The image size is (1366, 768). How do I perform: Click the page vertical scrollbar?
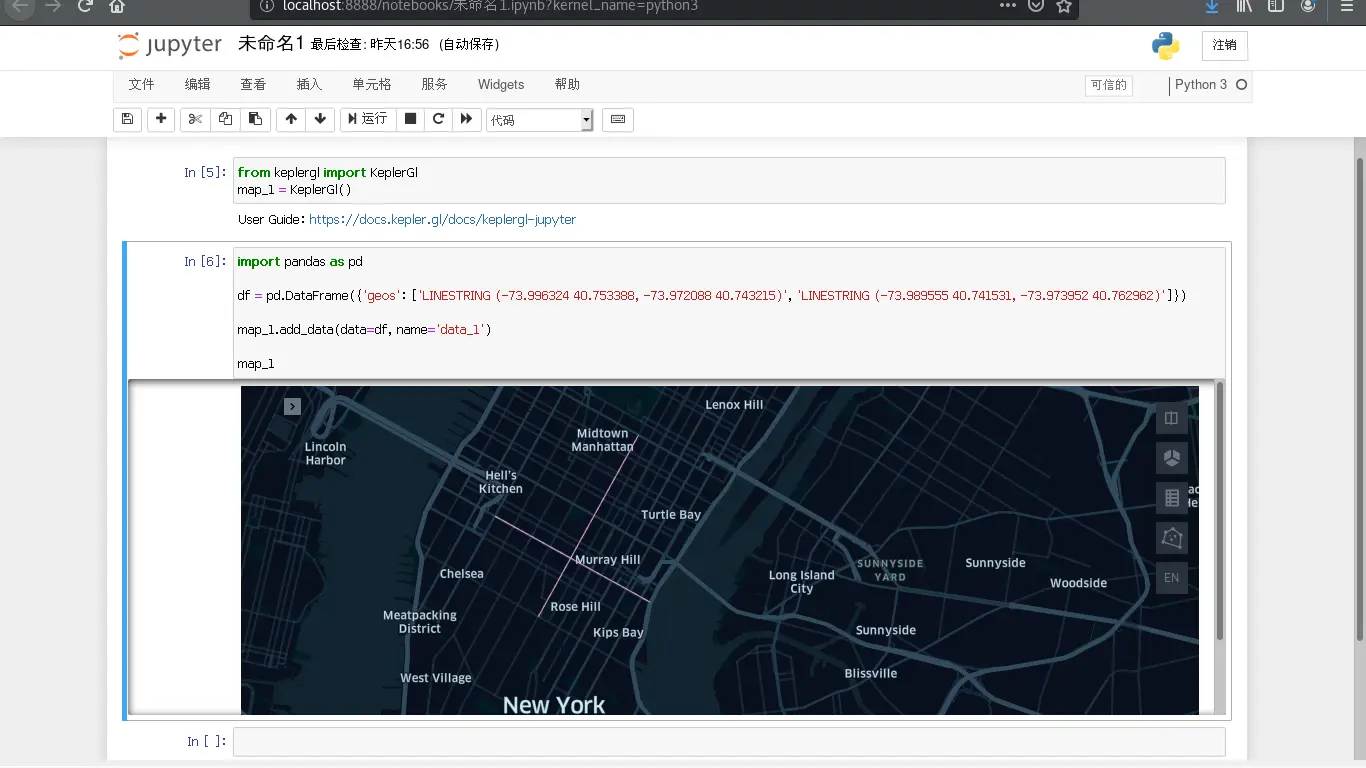pyautogui.click(x=1359, y=400)
